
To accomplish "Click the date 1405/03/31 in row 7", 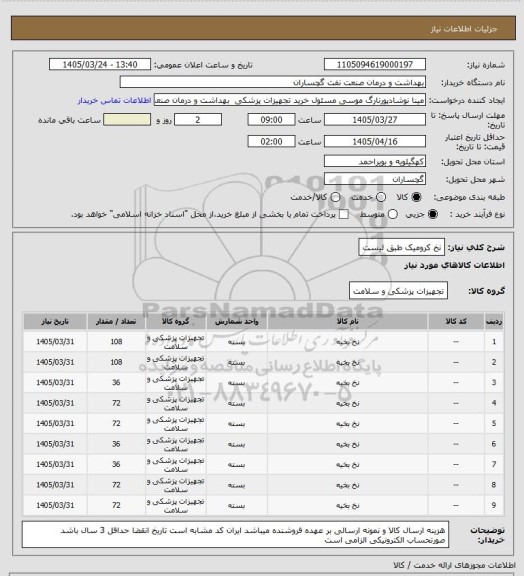I will click(55, 464).
